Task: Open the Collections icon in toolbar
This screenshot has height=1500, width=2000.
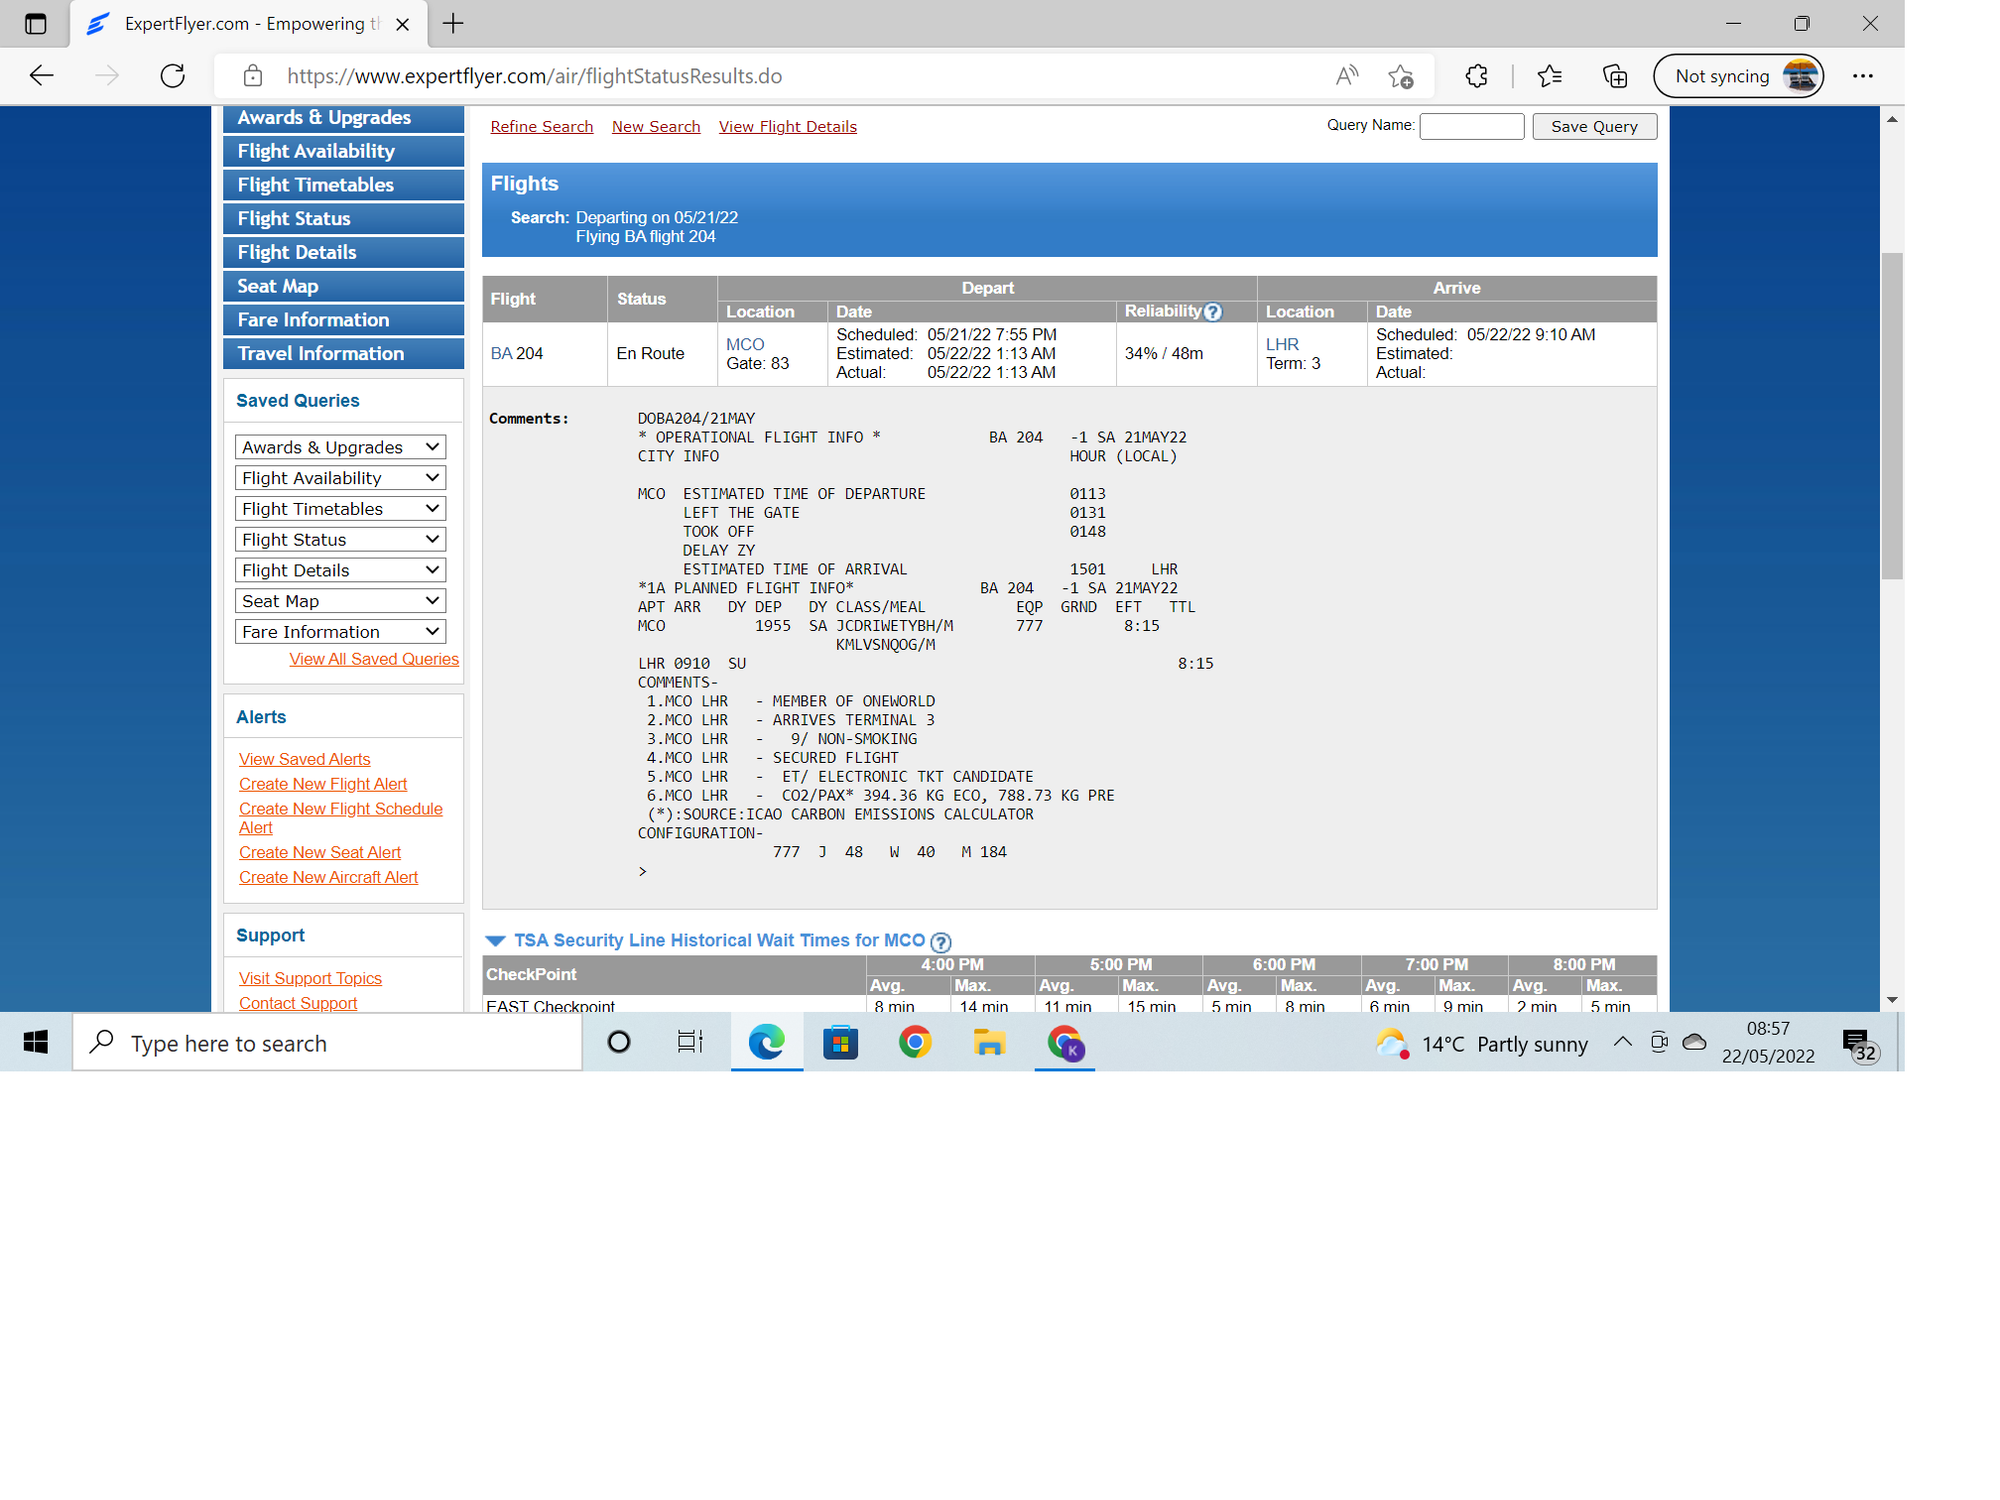Action: (x=1615, y=76)
